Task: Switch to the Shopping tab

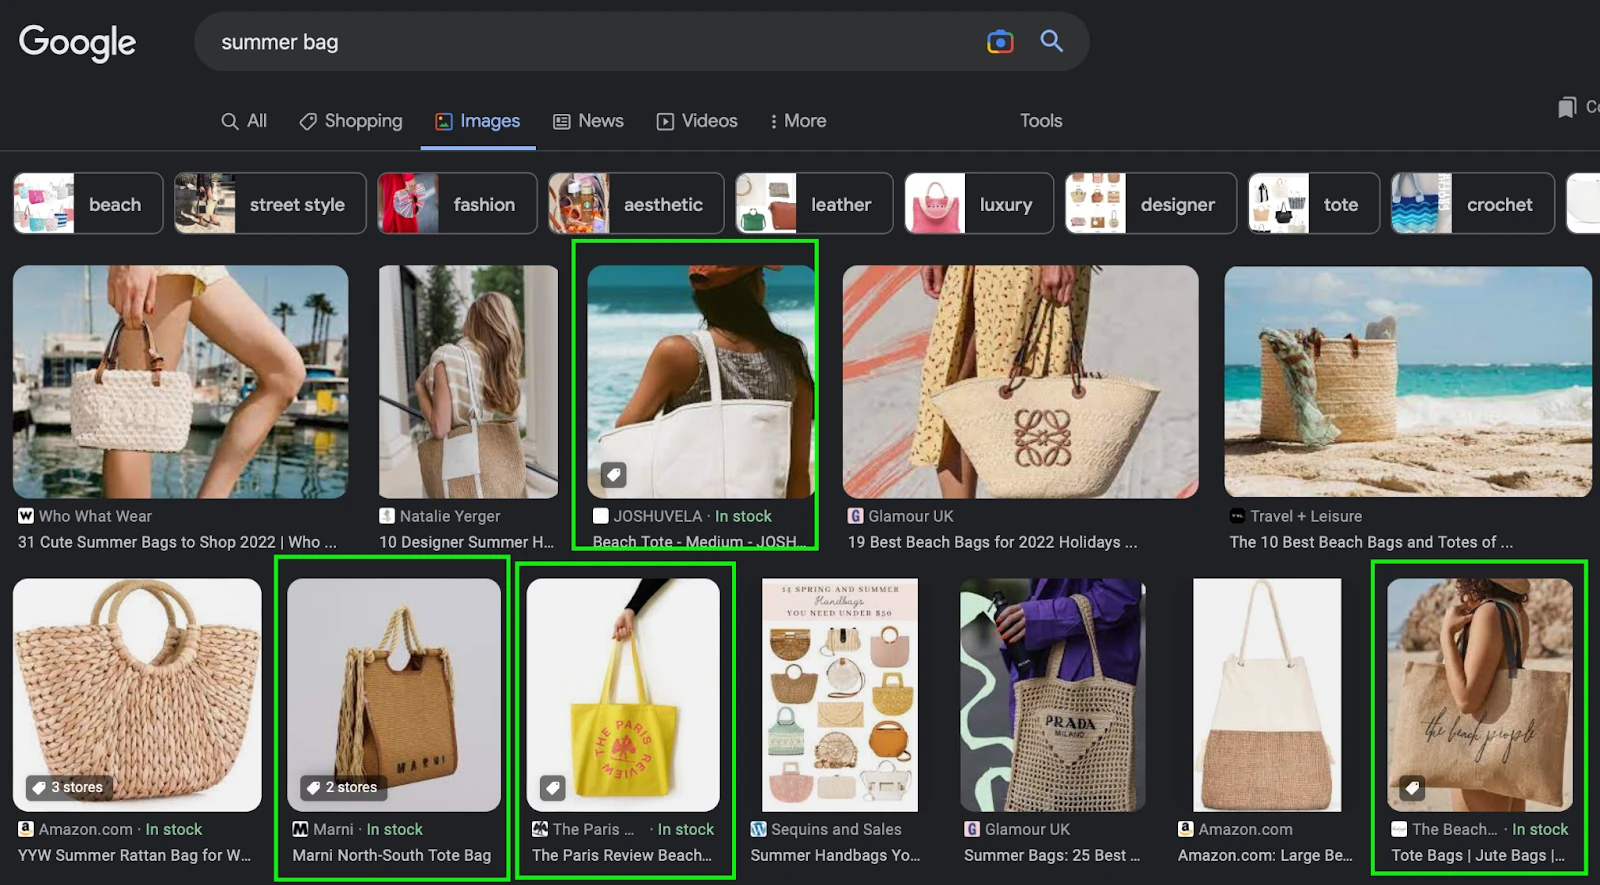Action: point(351,121)
